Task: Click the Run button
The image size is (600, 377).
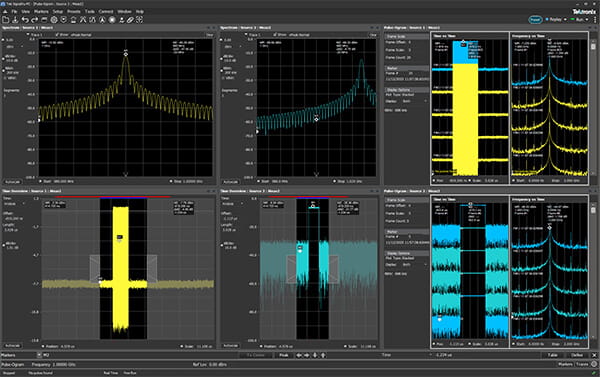Action: click(x=578, y=19)
